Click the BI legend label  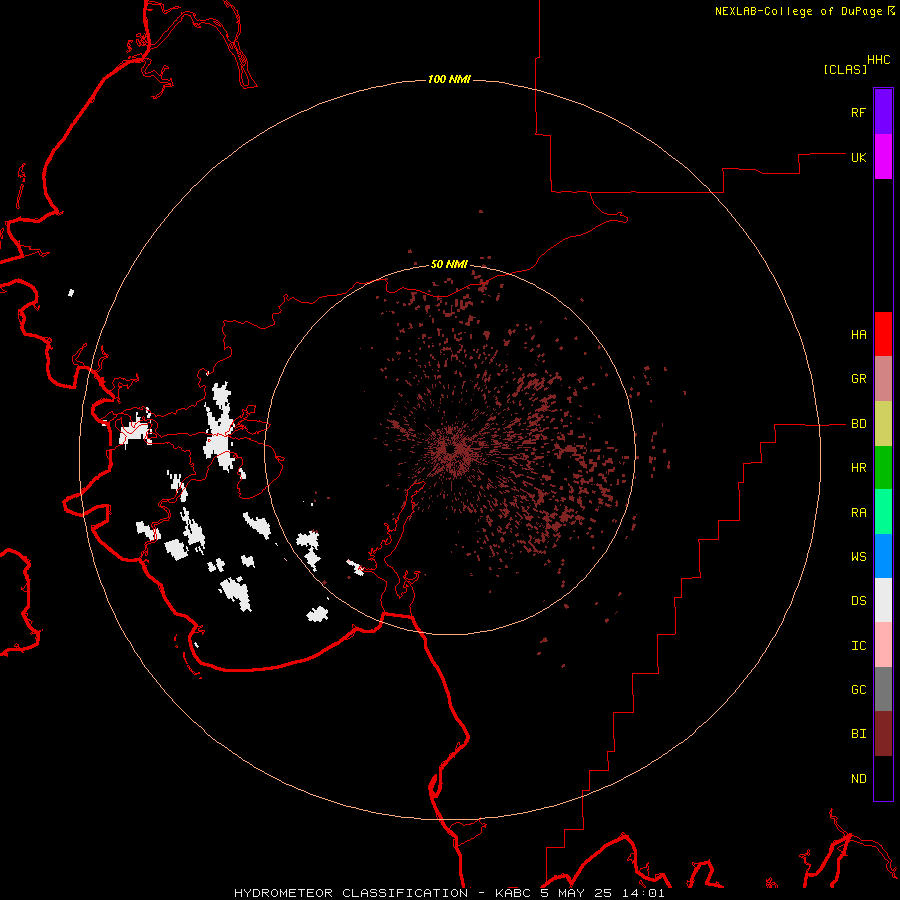click(x=858, y=734)
